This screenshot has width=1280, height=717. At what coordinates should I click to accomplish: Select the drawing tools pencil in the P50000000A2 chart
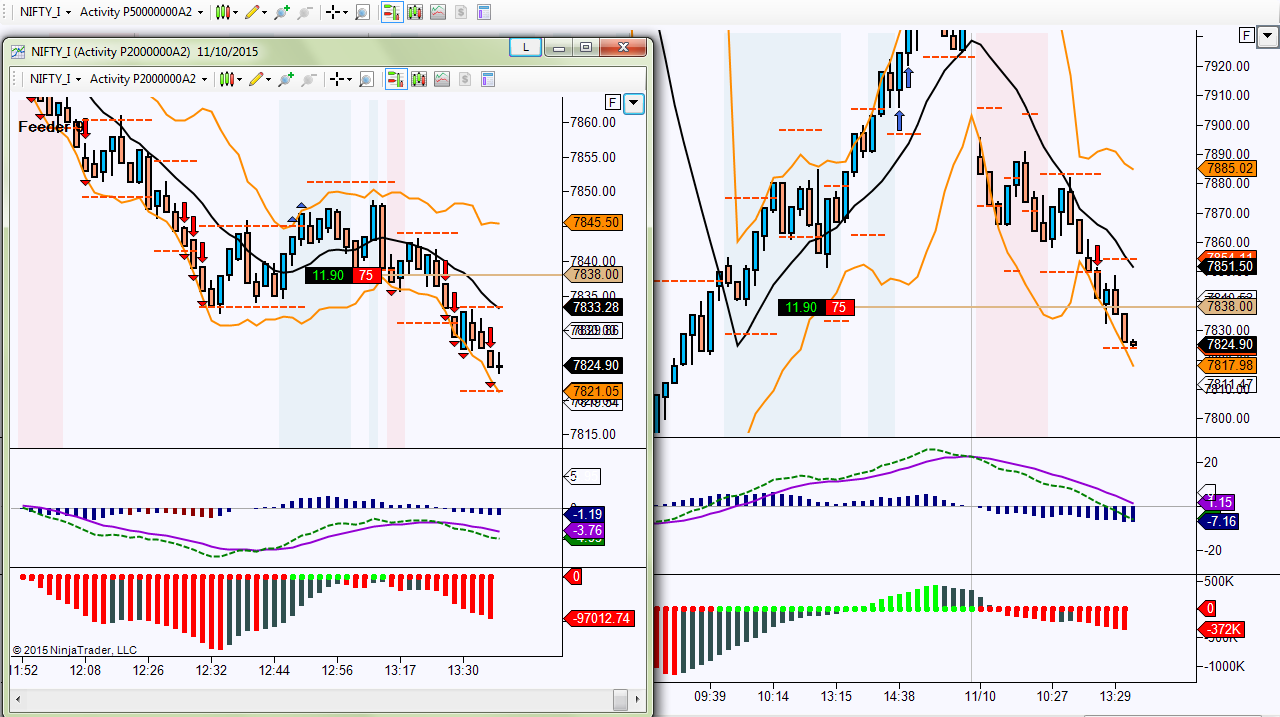(x=251, y=12)
